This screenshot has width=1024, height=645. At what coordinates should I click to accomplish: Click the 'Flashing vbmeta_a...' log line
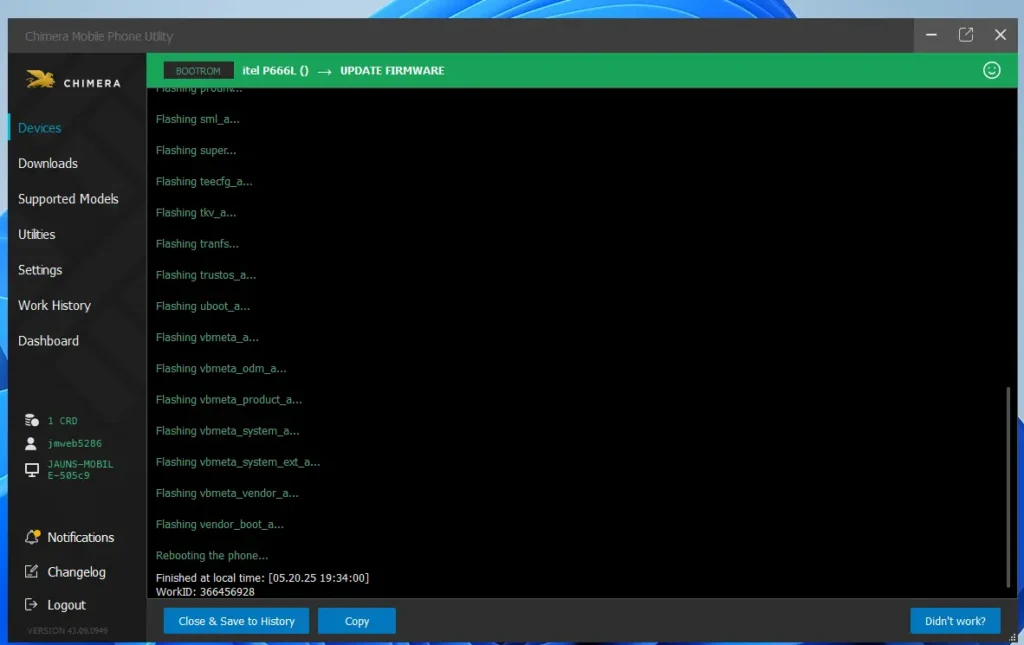coord(207,338)
